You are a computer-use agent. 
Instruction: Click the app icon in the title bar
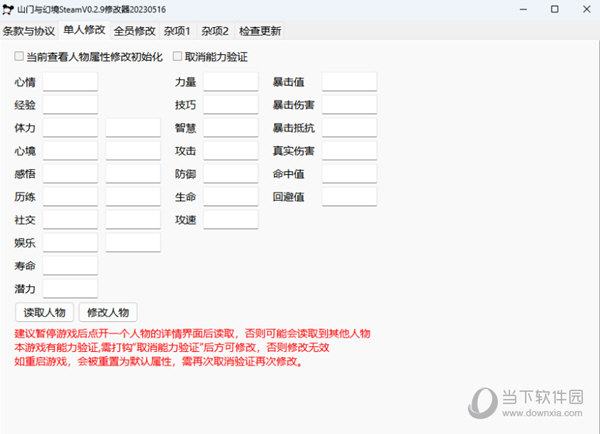8,10
